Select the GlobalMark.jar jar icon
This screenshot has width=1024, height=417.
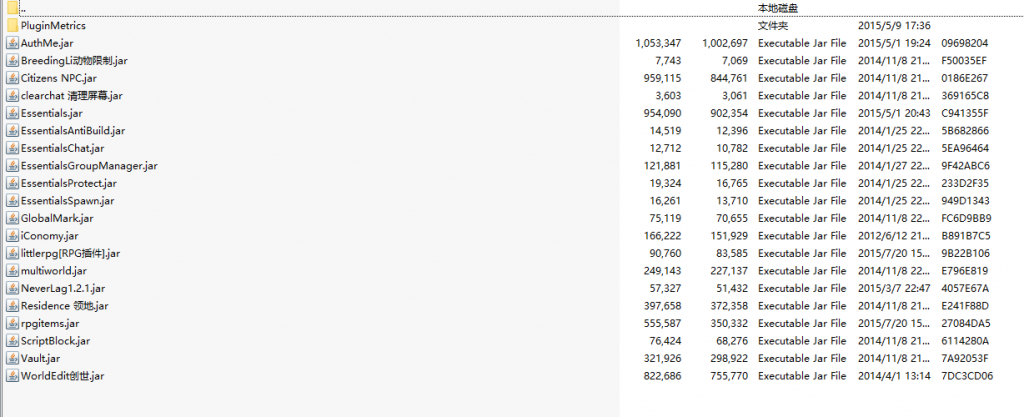coord(12,218)
